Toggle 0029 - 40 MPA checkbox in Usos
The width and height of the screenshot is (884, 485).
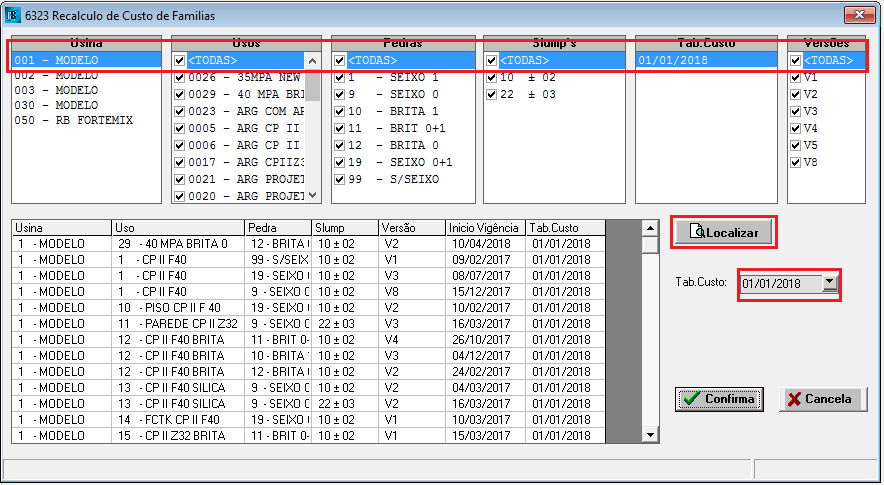[179, 94]
